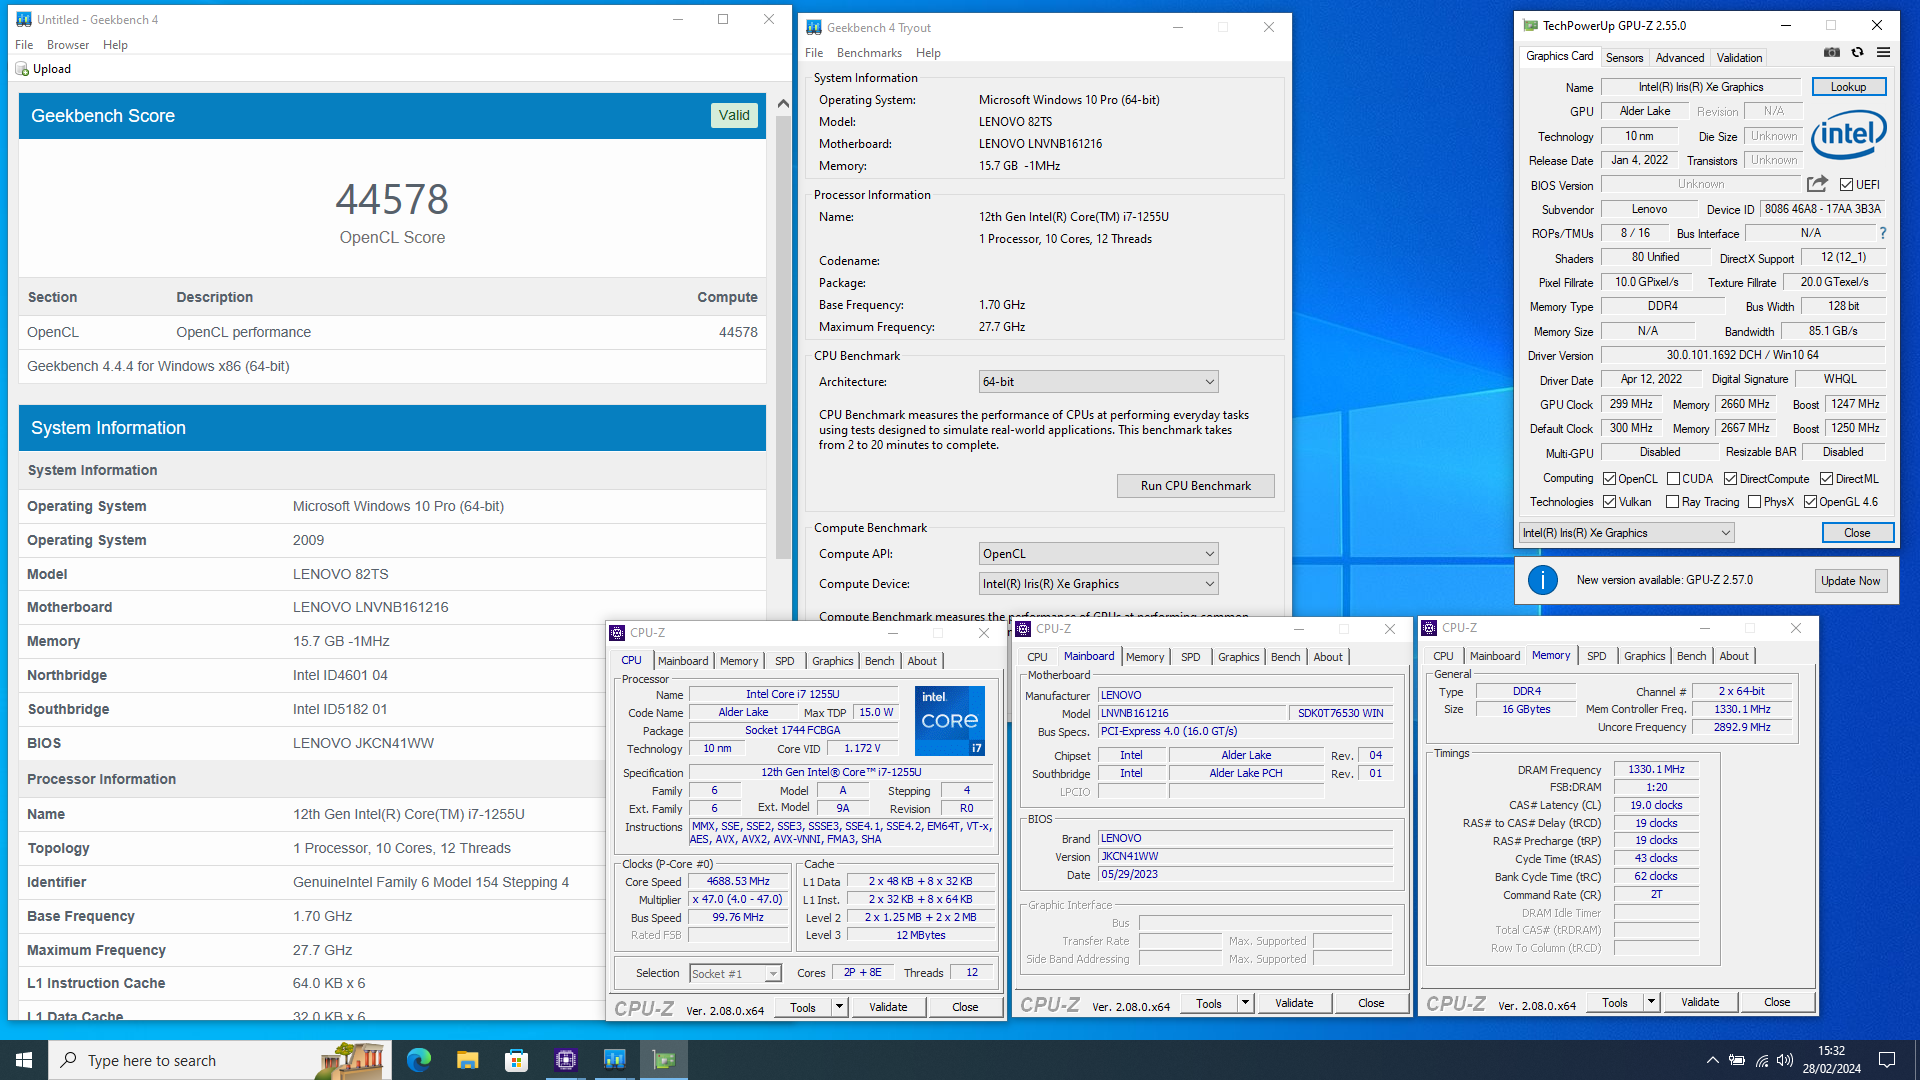Show hidden system tray icons

click(1713, 1060)
